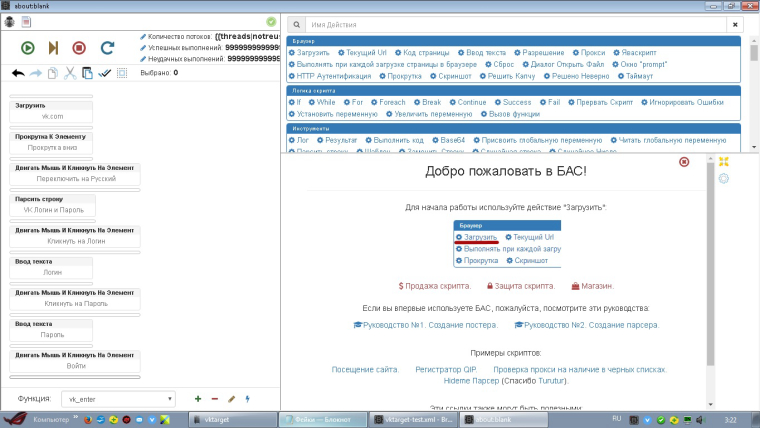Click the Имя Действия search field

coord(500,23)
